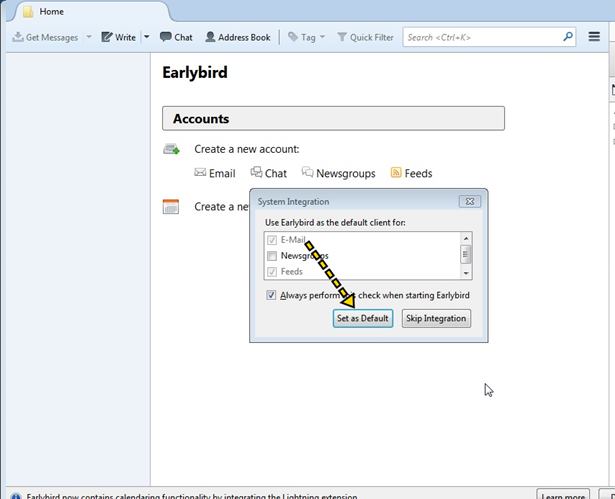Close the System Integration dialog

[x=469, y=201]
